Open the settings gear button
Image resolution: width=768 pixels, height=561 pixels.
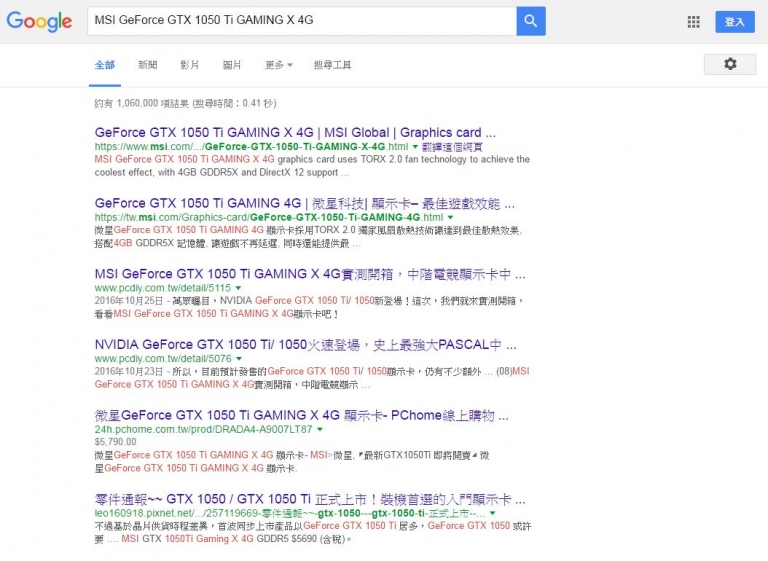pos(730,64)
